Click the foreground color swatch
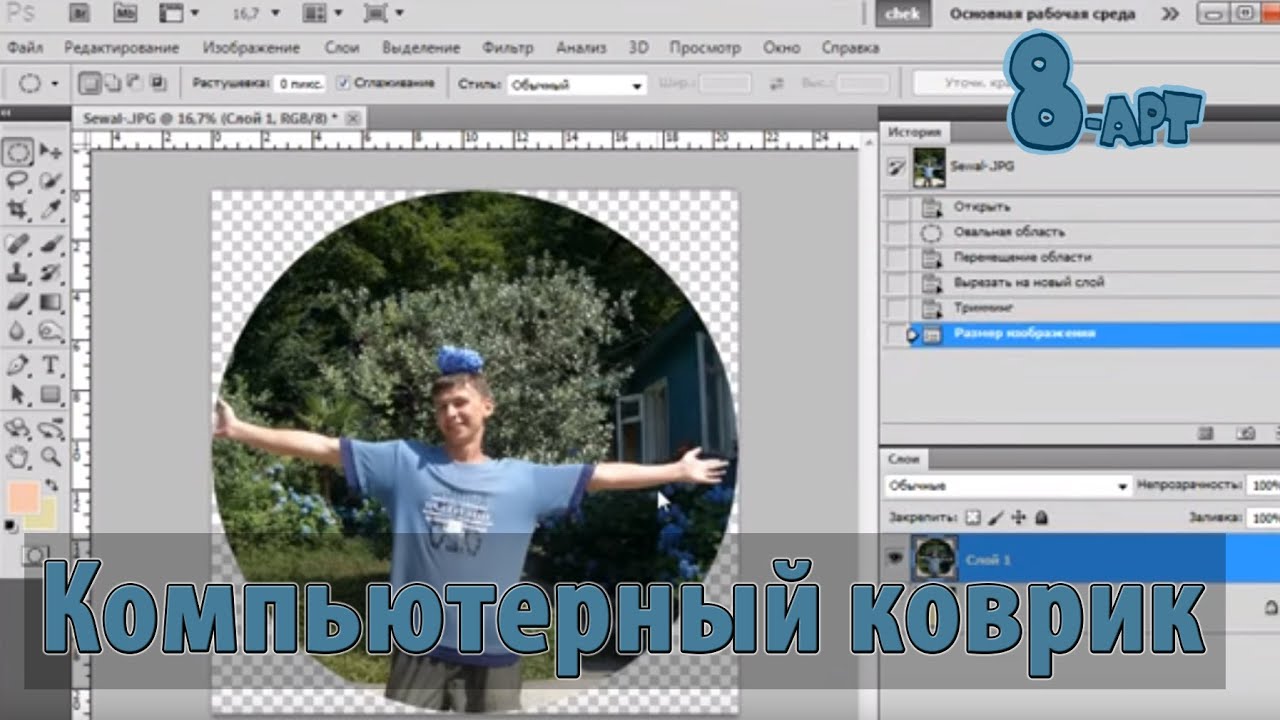The image size is (1280, 720). pyautogui.click(x=23, y=496)
